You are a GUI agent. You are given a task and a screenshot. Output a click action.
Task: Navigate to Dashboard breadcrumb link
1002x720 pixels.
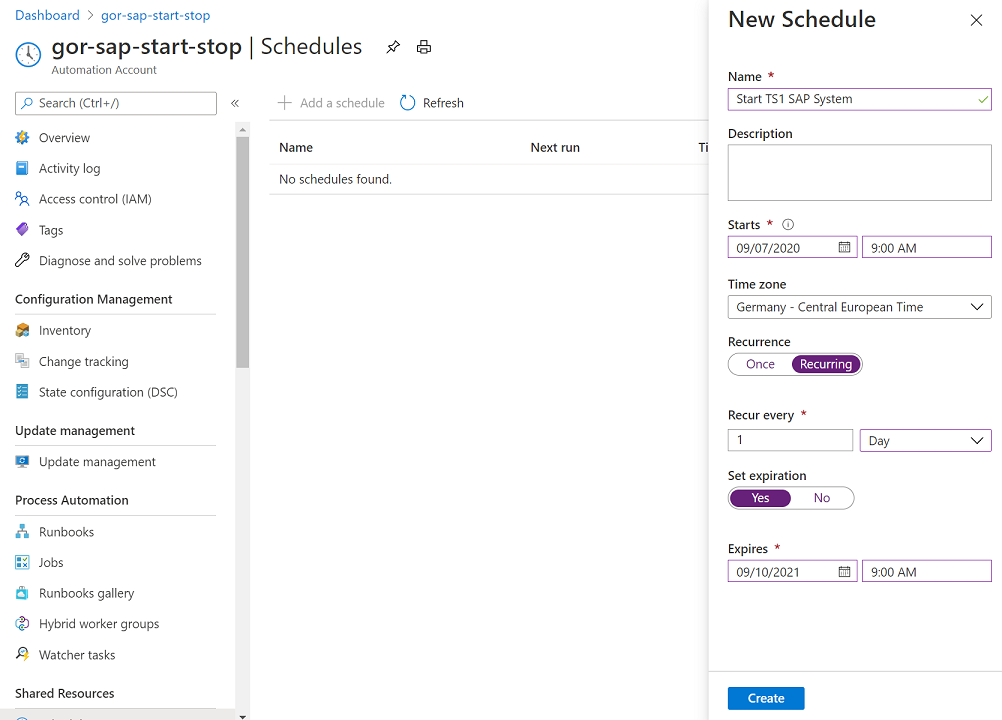tap(47, 15)
